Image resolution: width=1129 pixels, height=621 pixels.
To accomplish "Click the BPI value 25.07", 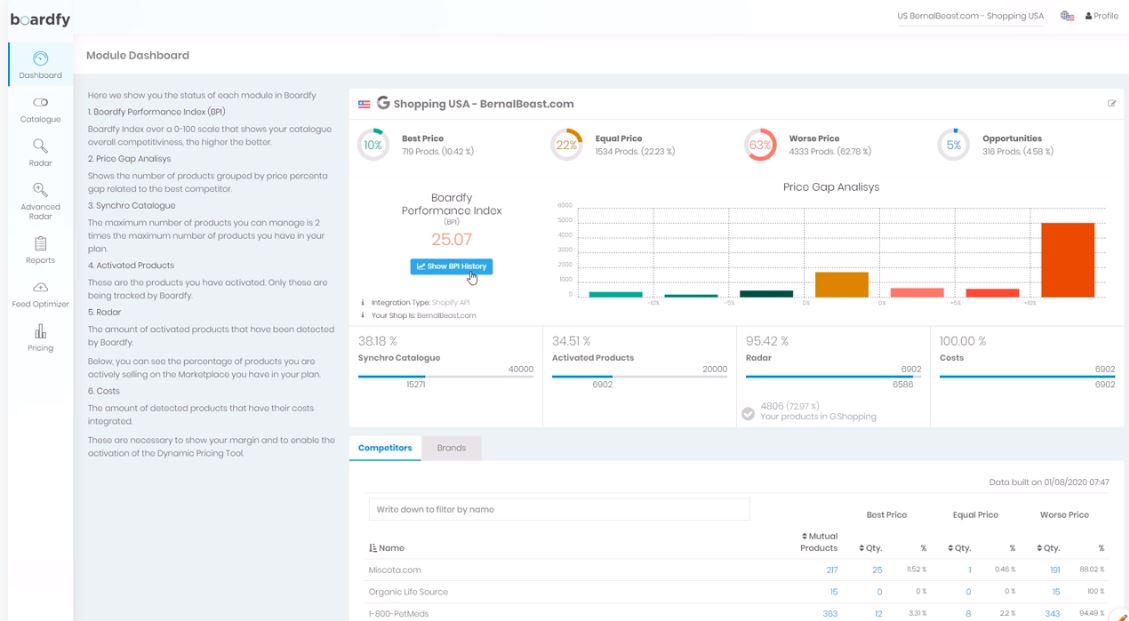I will click(451, 239).
